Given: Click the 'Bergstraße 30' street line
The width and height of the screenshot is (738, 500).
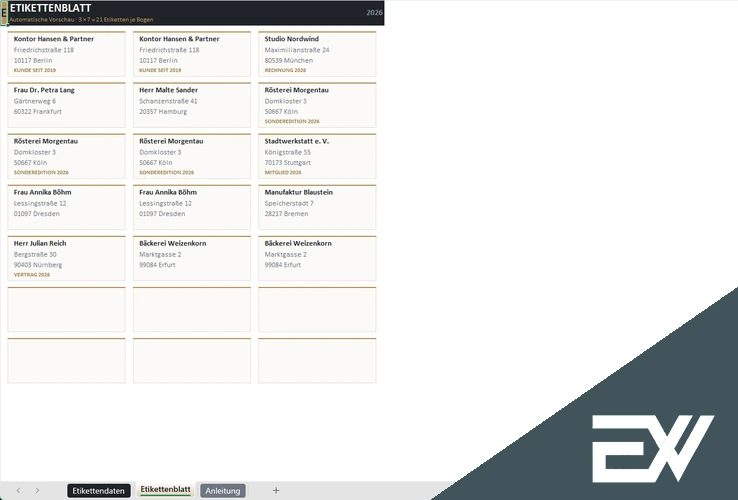Looking at the screenshot, I should coord(35,255).
